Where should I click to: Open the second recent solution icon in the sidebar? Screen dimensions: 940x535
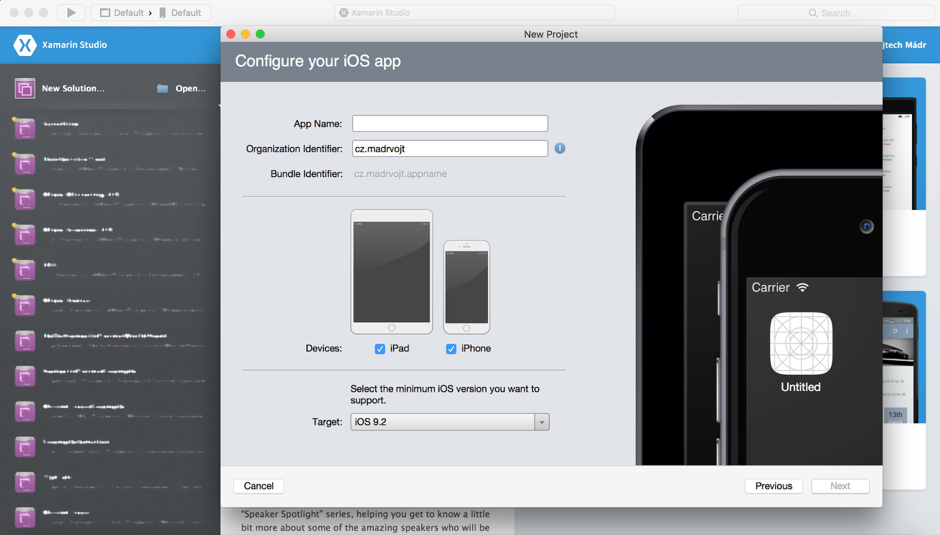[25, 163]
